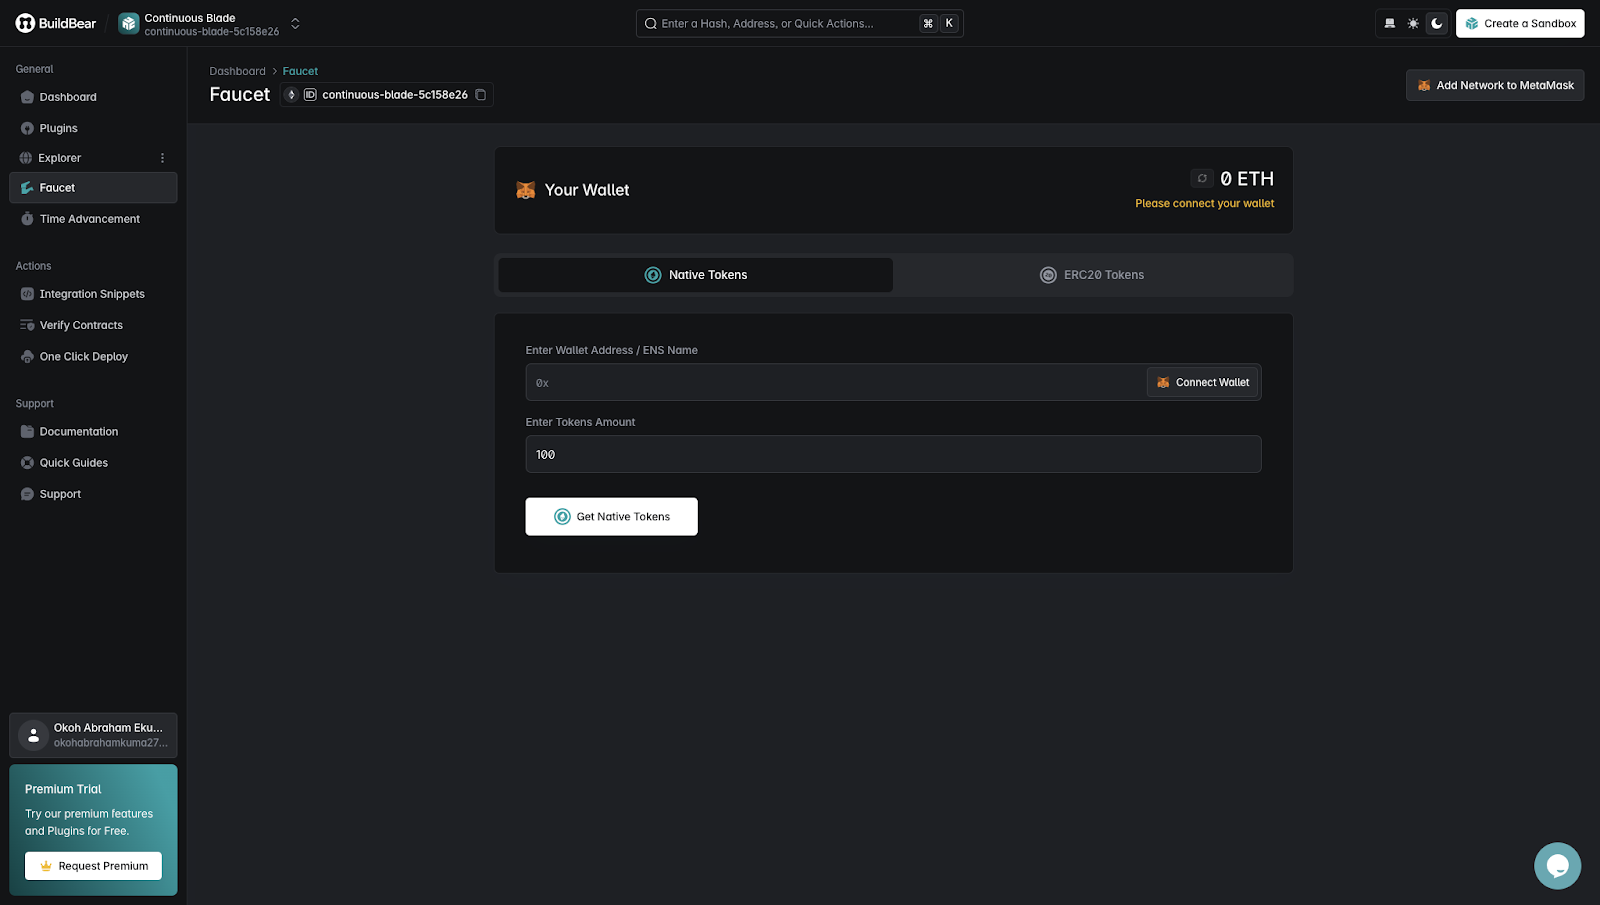Click the crown icon on Request Premium
The image size is (1600, 905).
[x=46, y=866]
